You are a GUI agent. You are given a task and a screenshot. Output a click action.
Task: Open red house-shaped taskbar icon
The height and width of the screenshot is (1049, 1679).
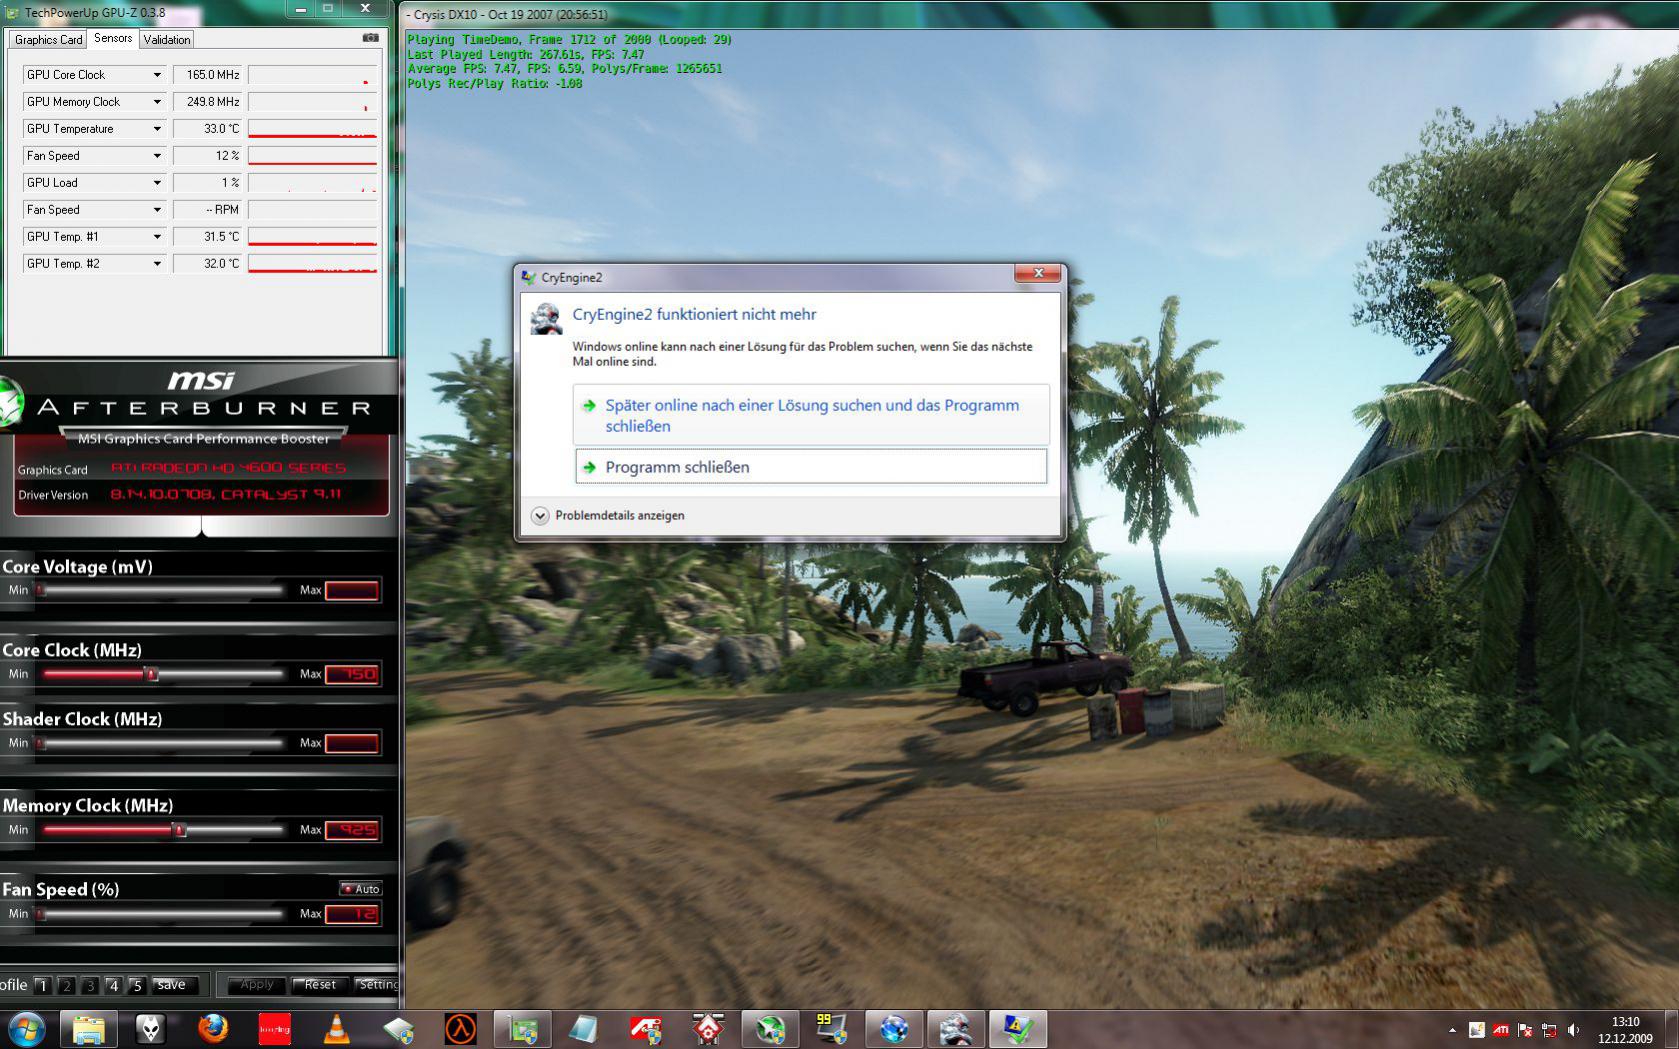[x=708, y=1028]
